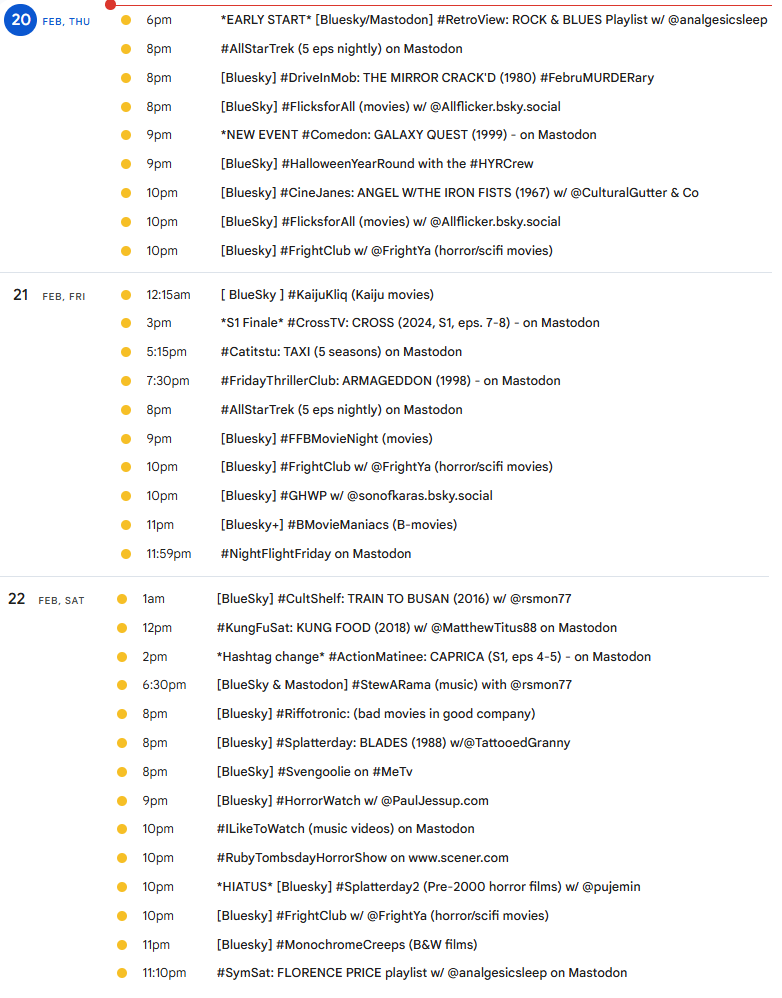Viewport: 782px width, 998px height.
Task: Click yellow dot beside 3pm #CrossTV event
Action: tap(126, 323)
